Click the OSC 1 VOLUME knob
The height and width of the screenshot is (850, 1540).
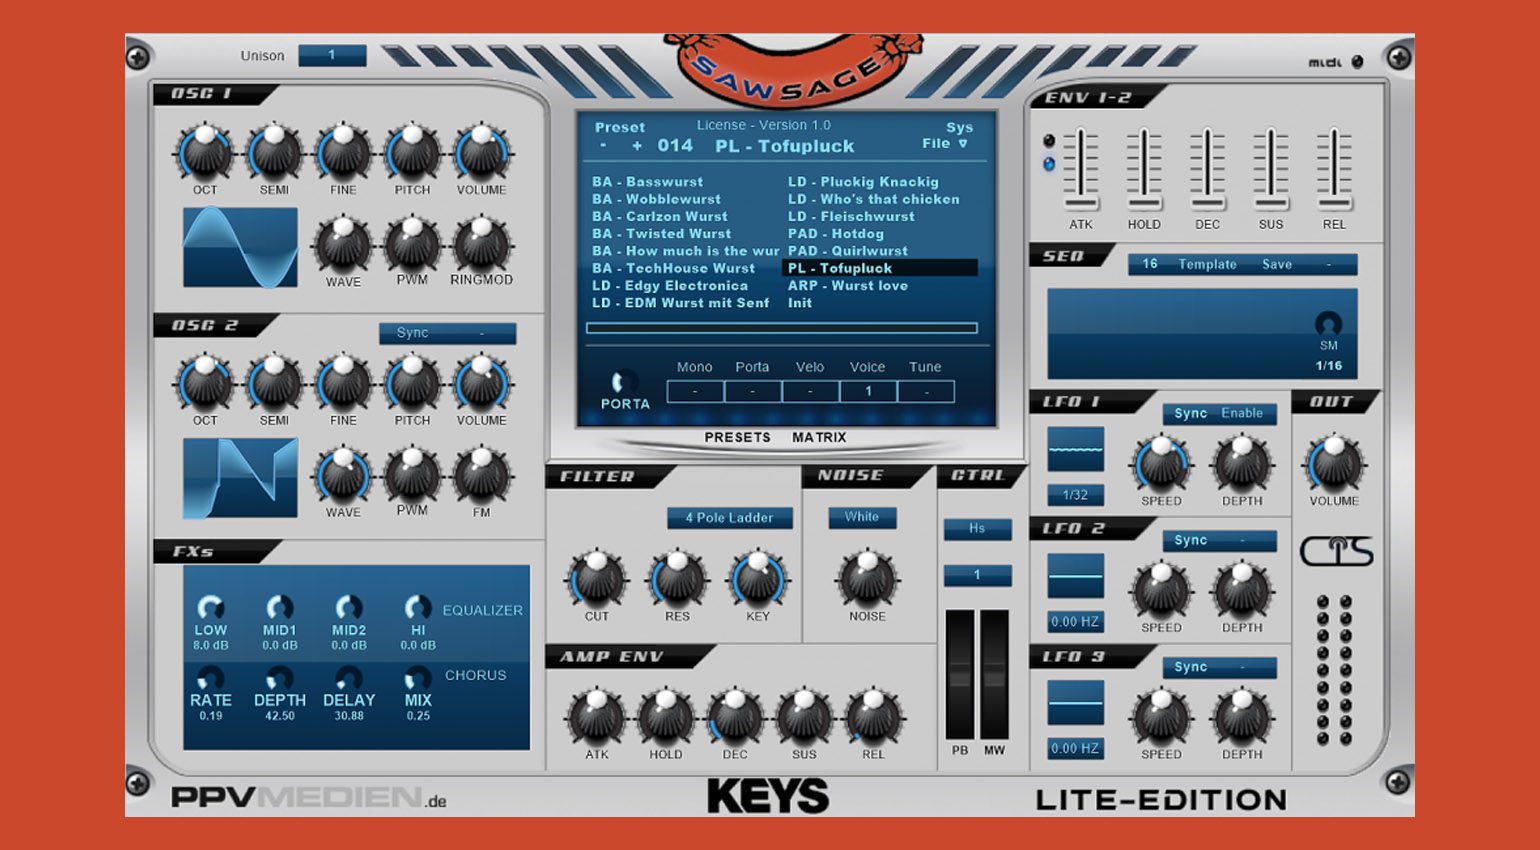[x=481, y=153]
